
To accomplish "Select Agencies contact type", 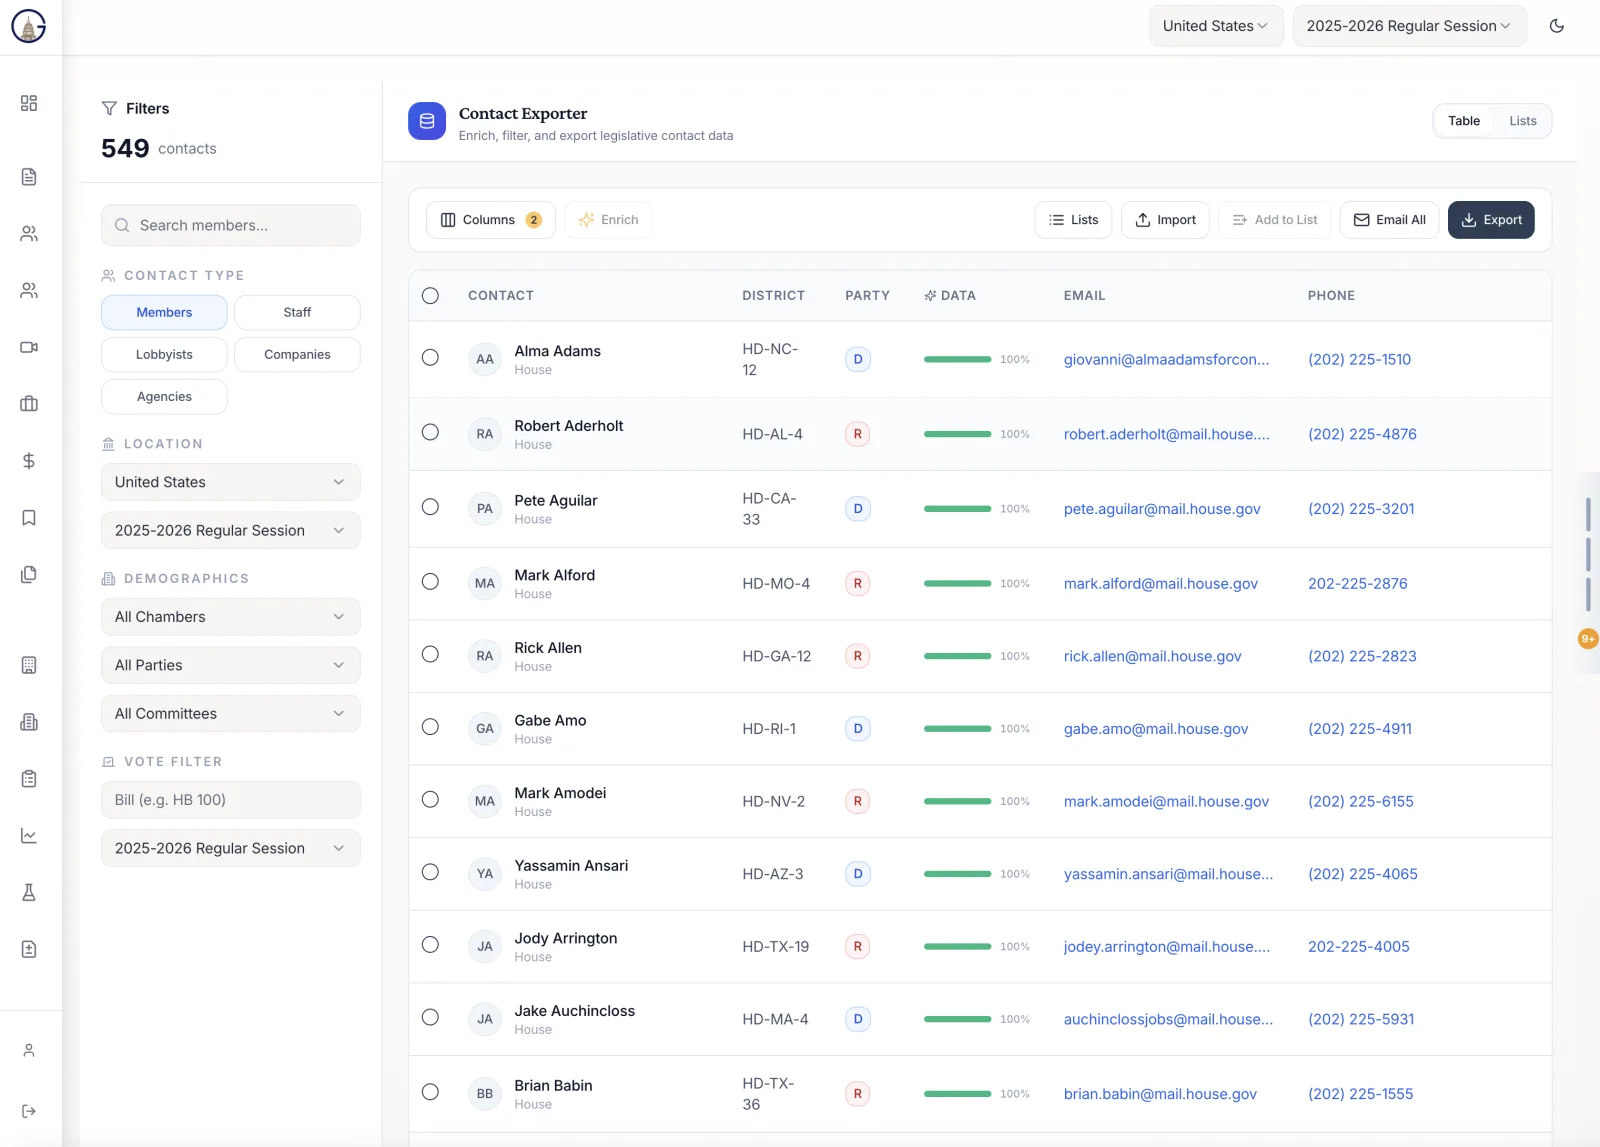I will click(164, 396).
